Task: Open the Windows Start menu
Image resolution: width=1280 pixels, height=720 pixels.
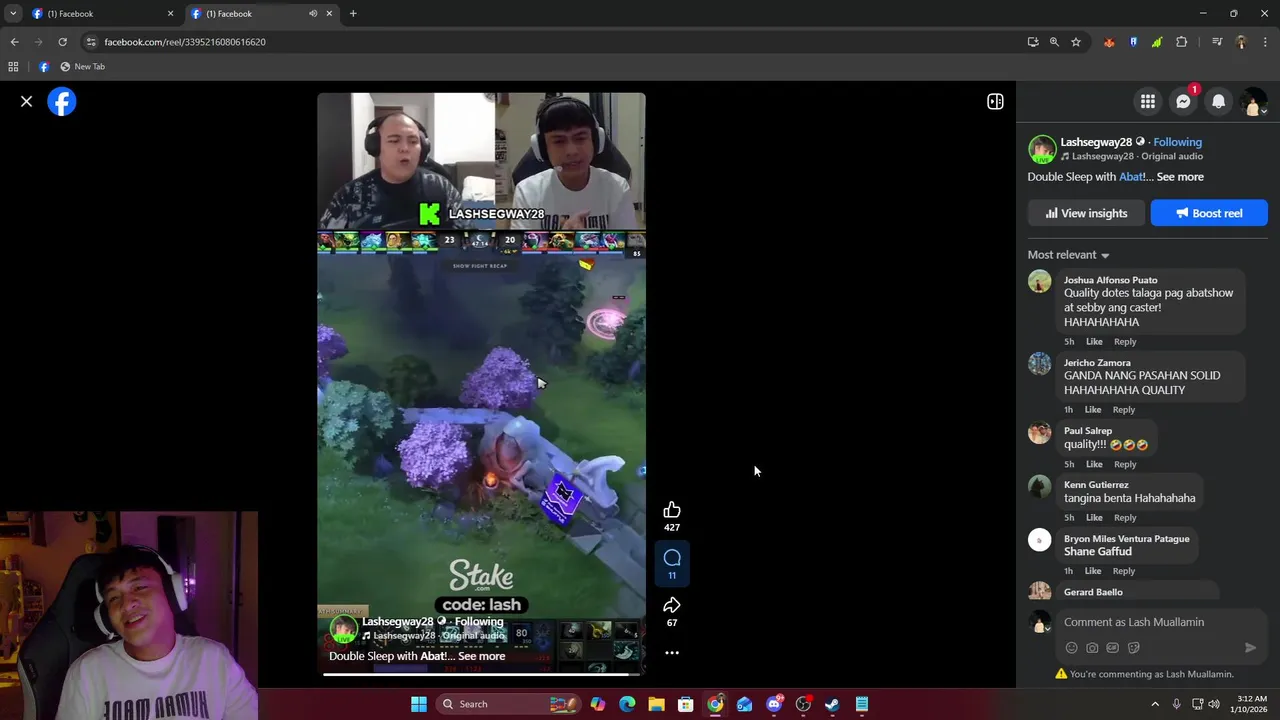Action: point(418,704)
